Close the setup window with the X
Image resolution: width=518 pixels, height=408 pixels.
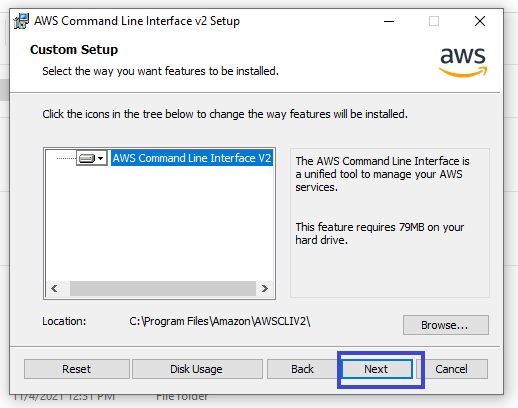click(x=480, y=21)
